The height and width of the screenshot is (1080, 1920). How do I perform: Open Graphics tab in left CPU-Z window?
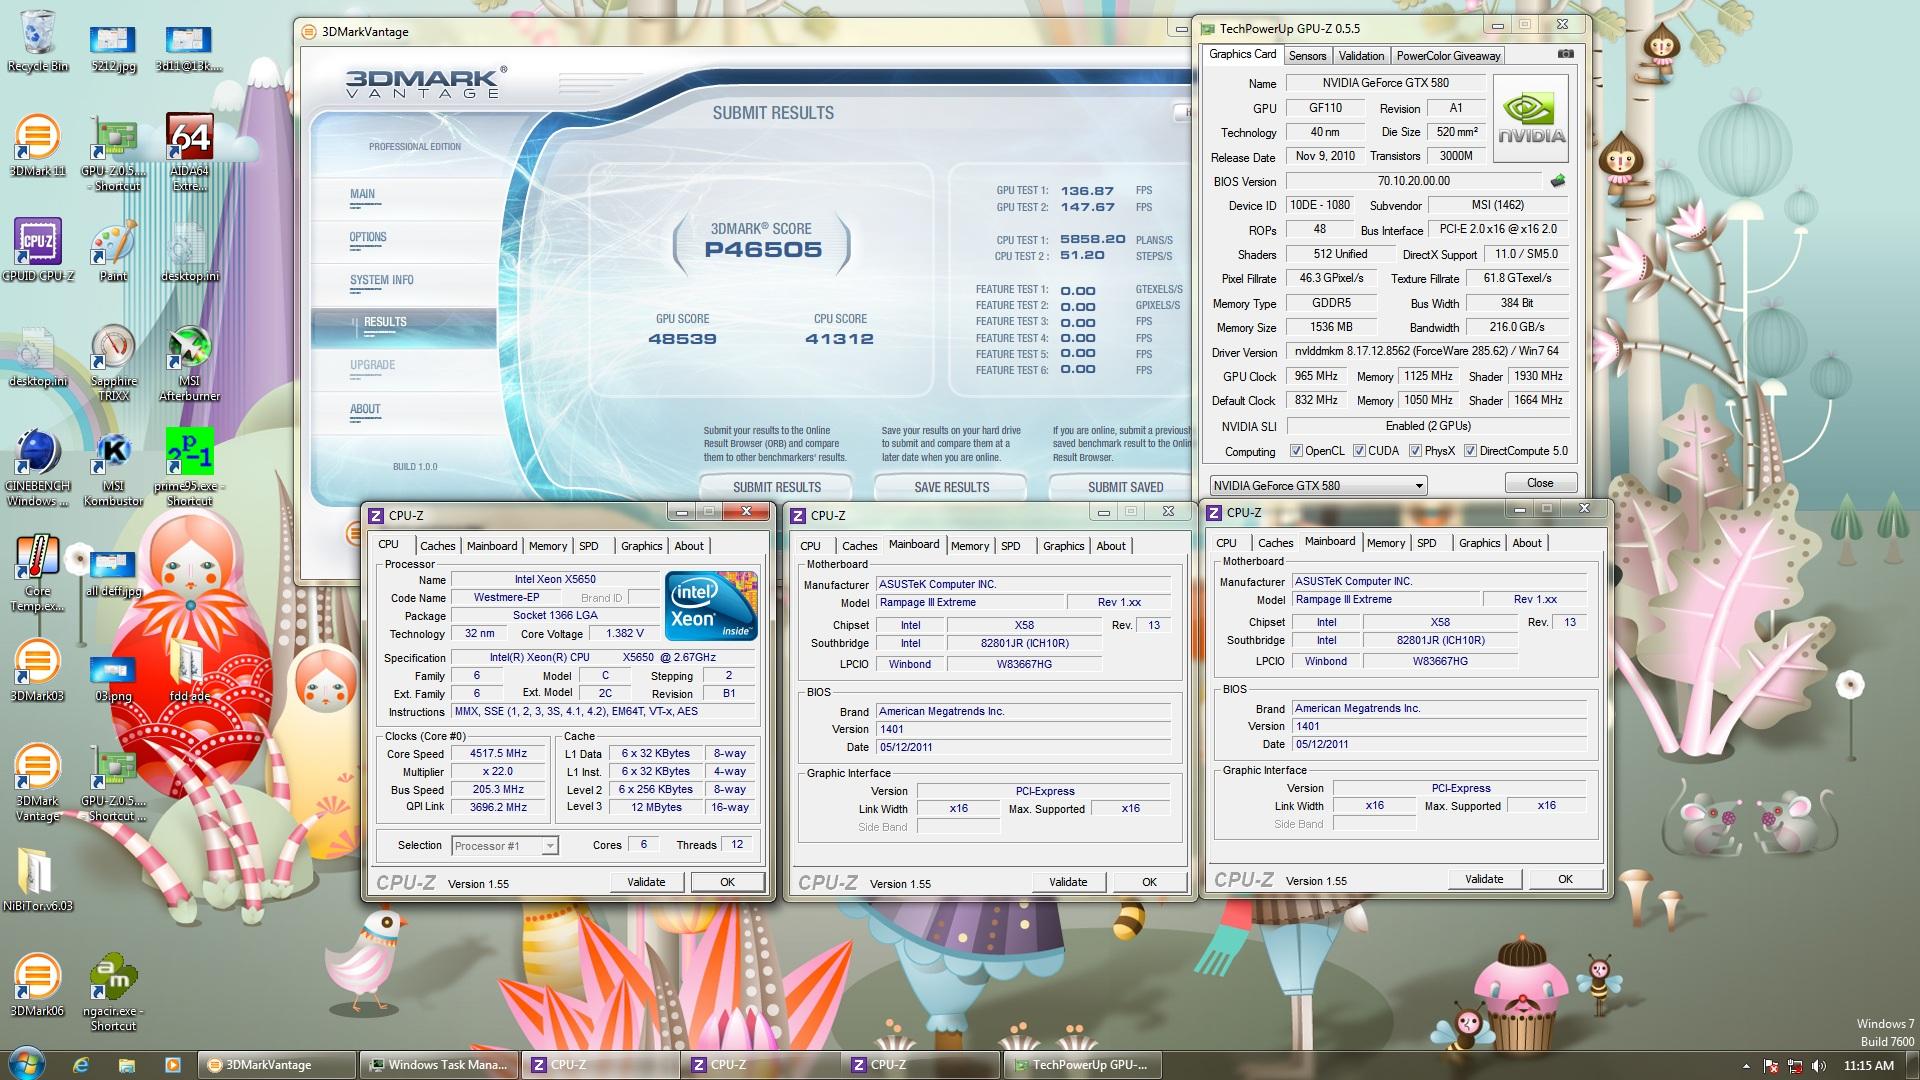click(641, 546)
